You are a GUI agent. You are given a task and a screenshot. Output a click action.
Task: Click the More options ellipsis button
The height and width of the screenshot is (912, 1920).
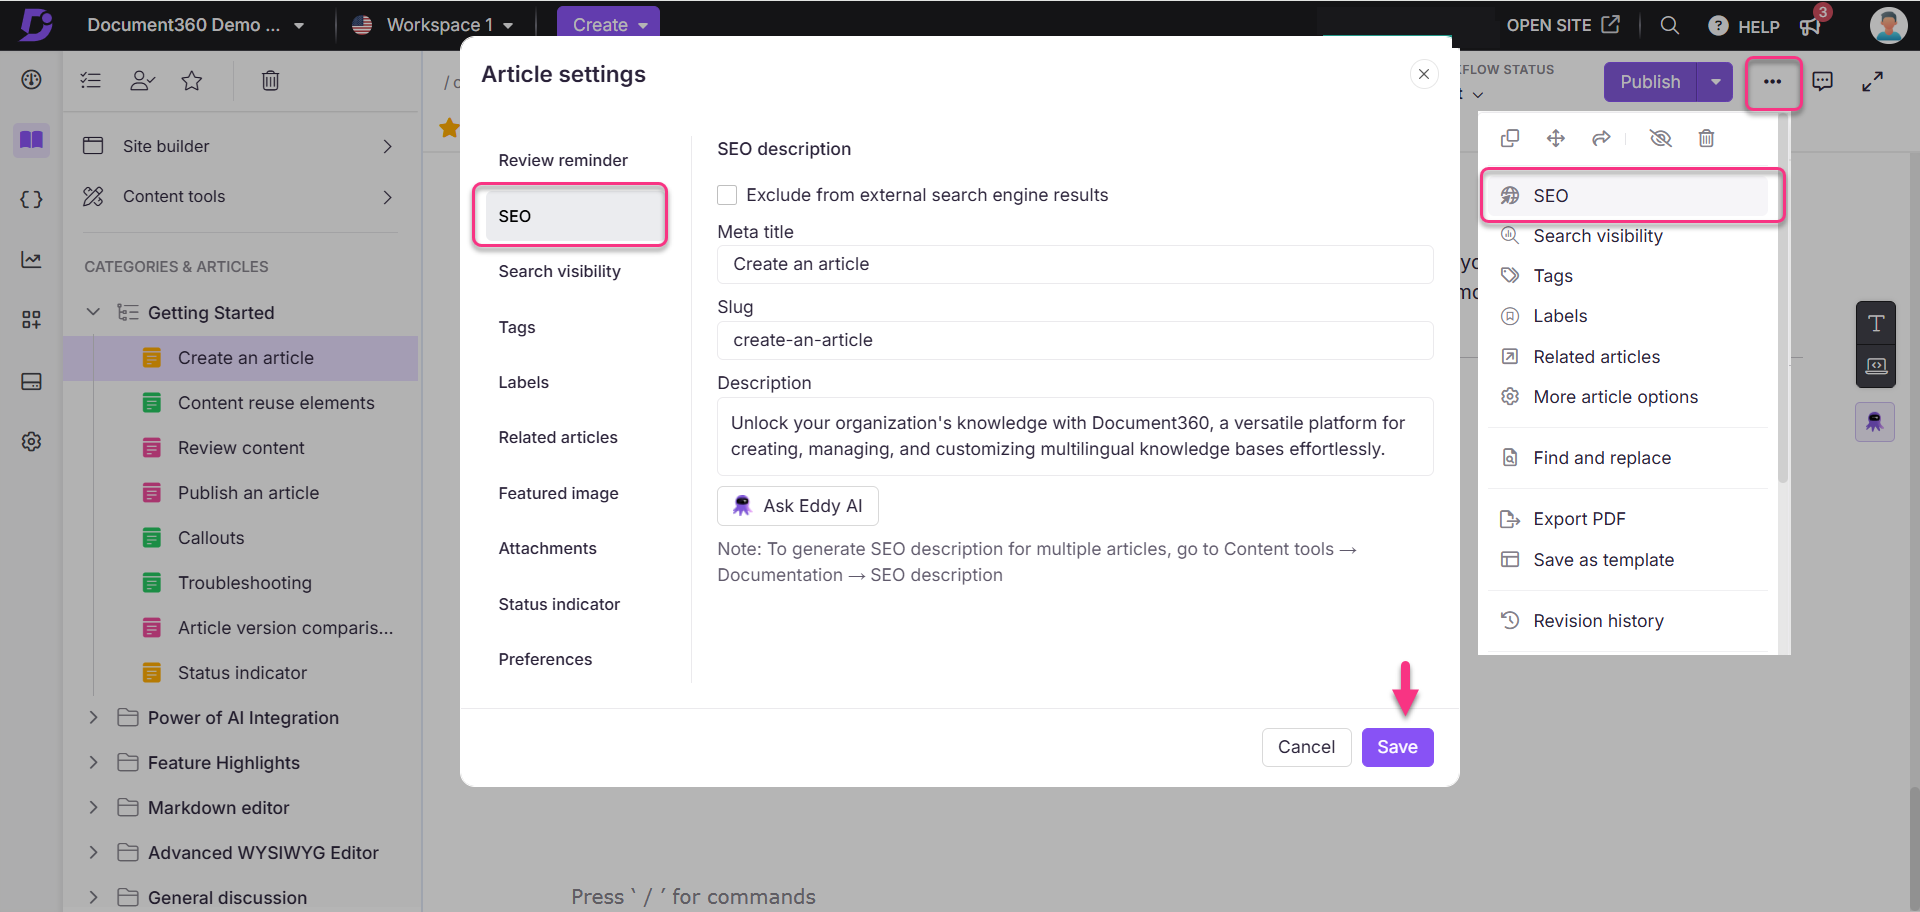tap(1772, 82)
